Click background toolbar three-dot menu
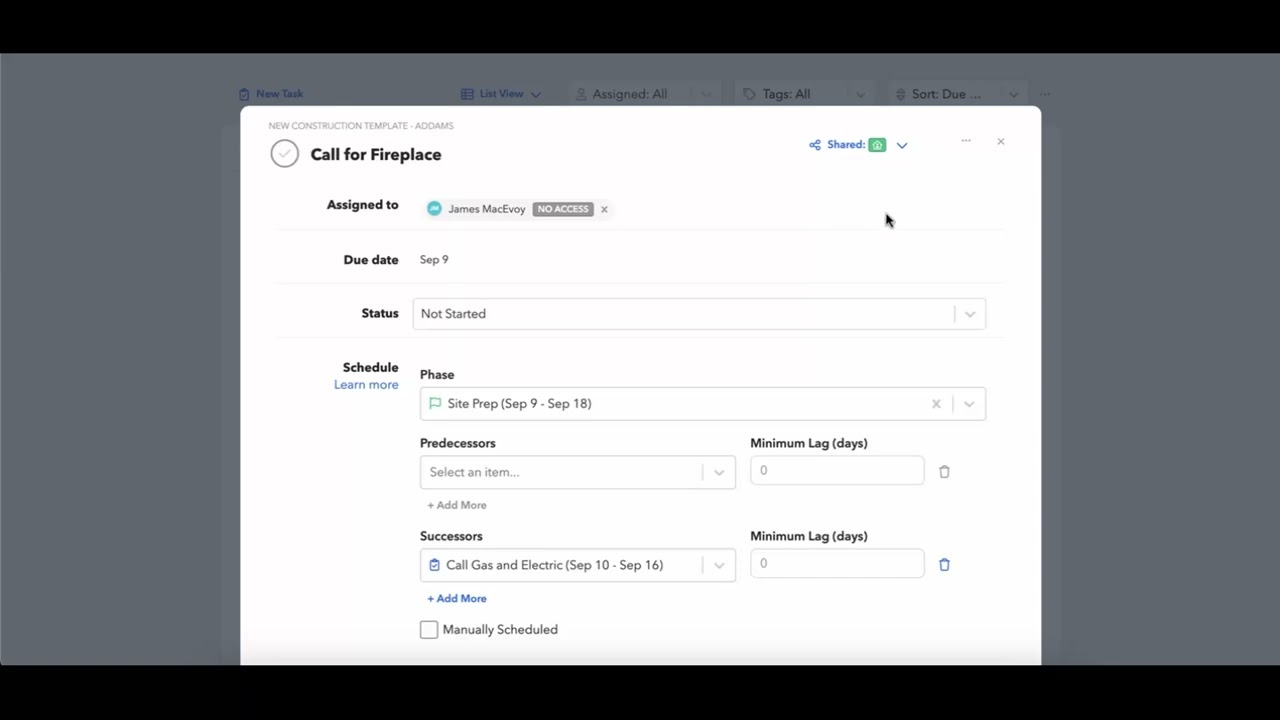Image resolution: width=1280 pixels, height=720 pixels. coord(1044,94)
